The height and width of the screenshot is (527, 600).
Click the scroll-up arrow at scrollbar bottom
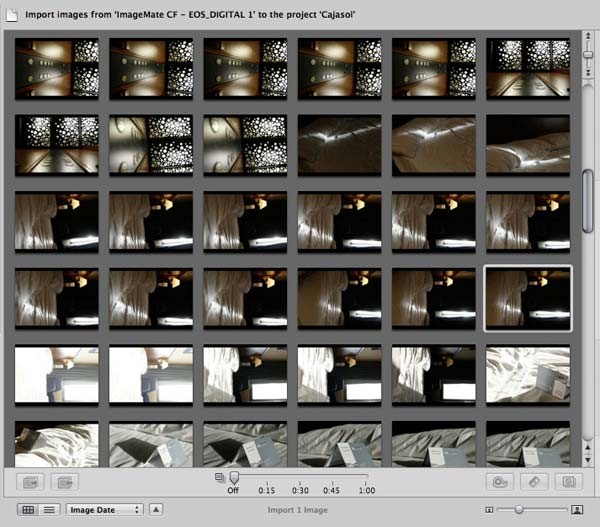(x=588, y=448)
